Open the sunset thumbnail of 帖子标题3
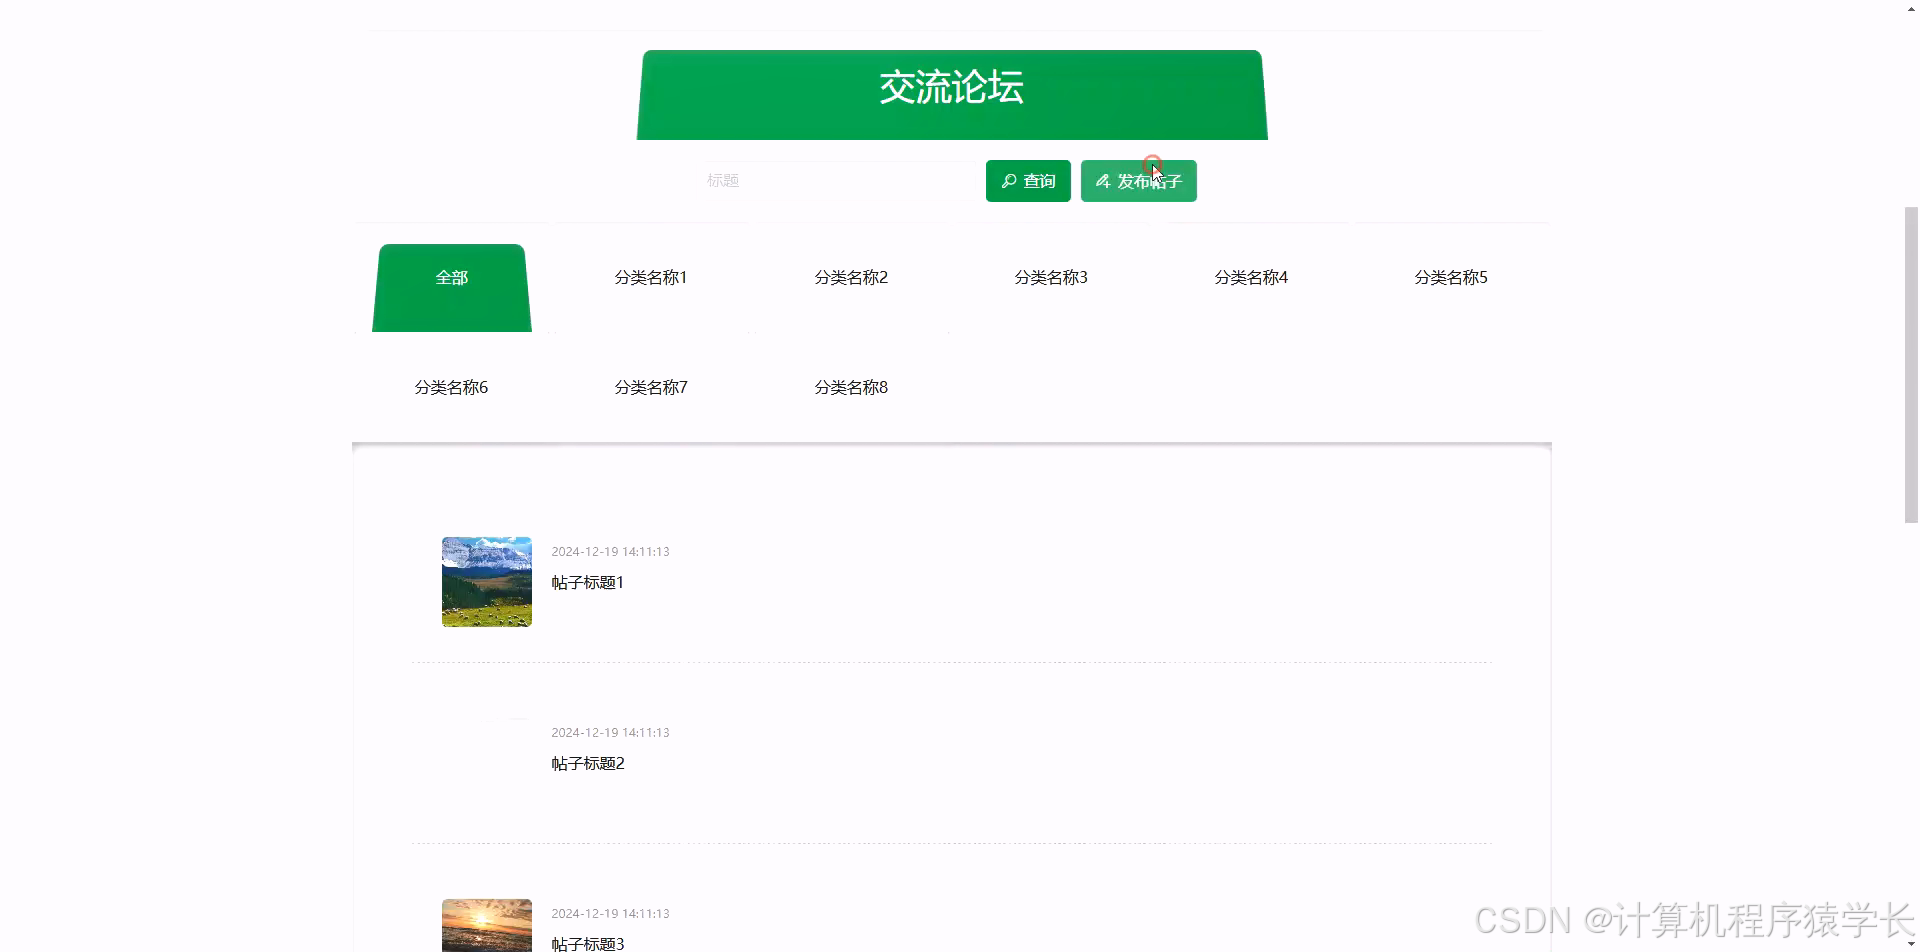Screen dimensions: 1920x952 tap(487, 926)
